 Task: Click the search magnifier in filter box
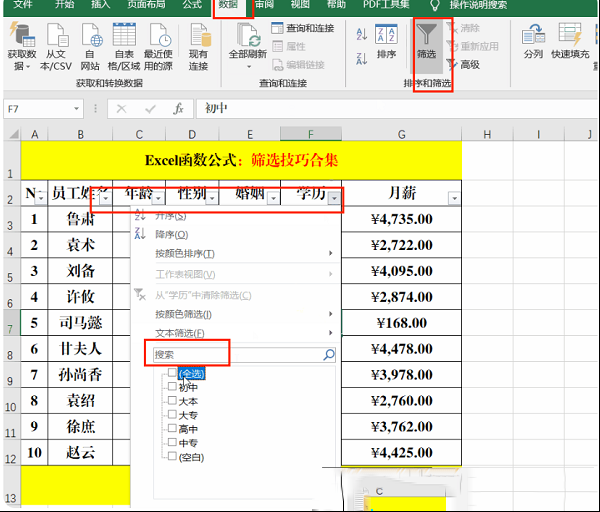tap(329, 354)
